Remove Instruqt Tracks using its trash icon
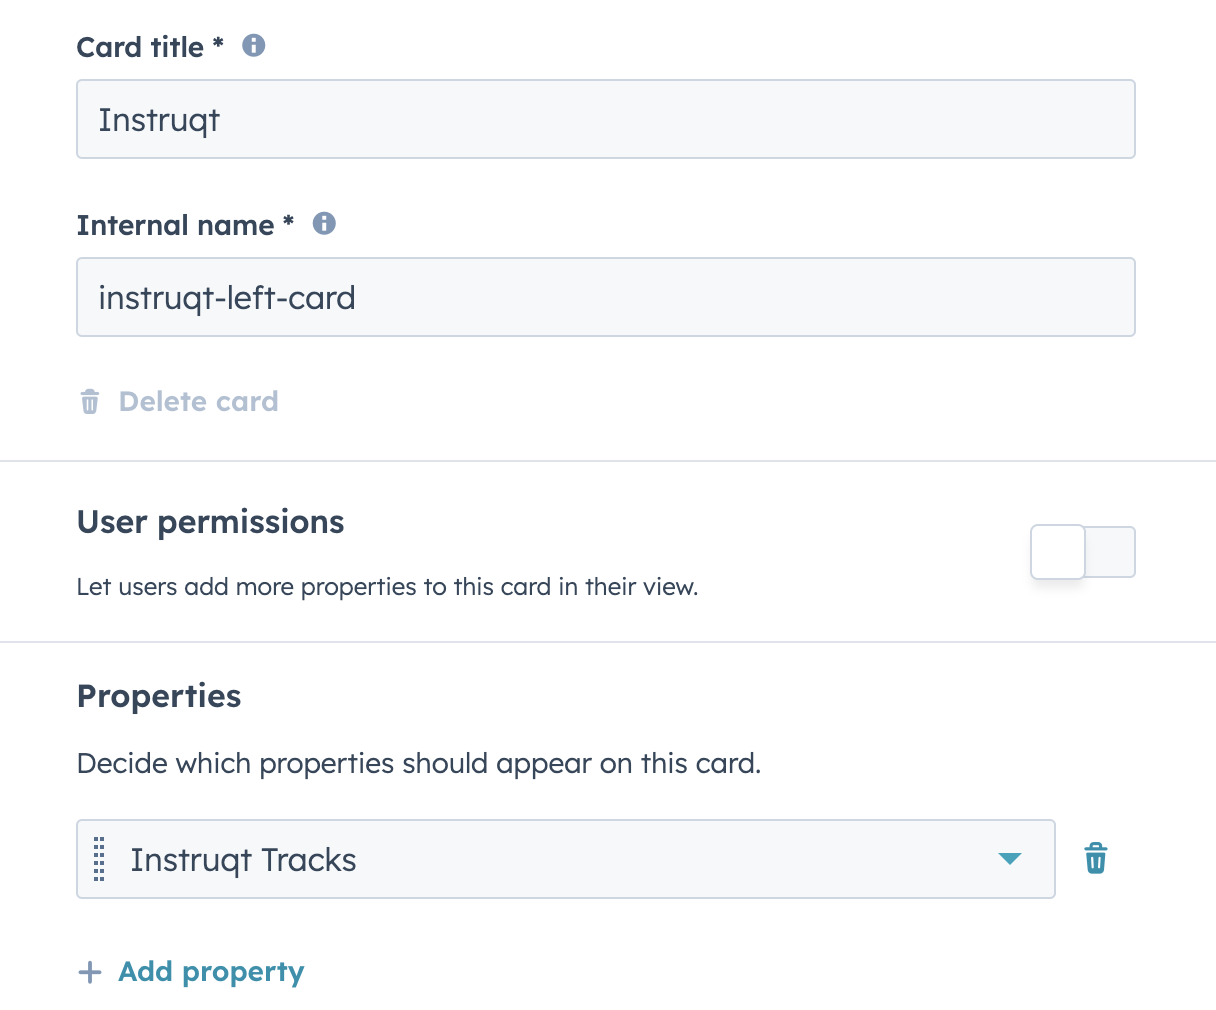1216x1010 pixels. (1096, 859)
